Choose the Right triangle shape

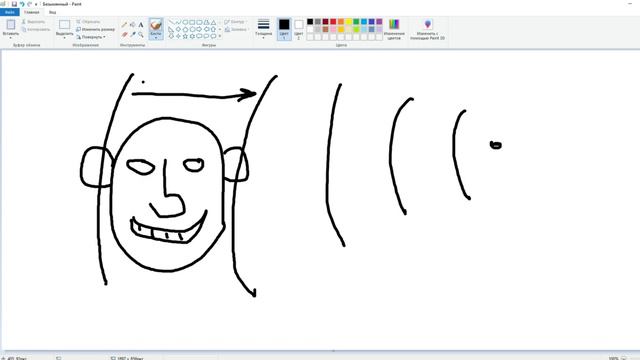pyautogui.click(x=171, y=29)
